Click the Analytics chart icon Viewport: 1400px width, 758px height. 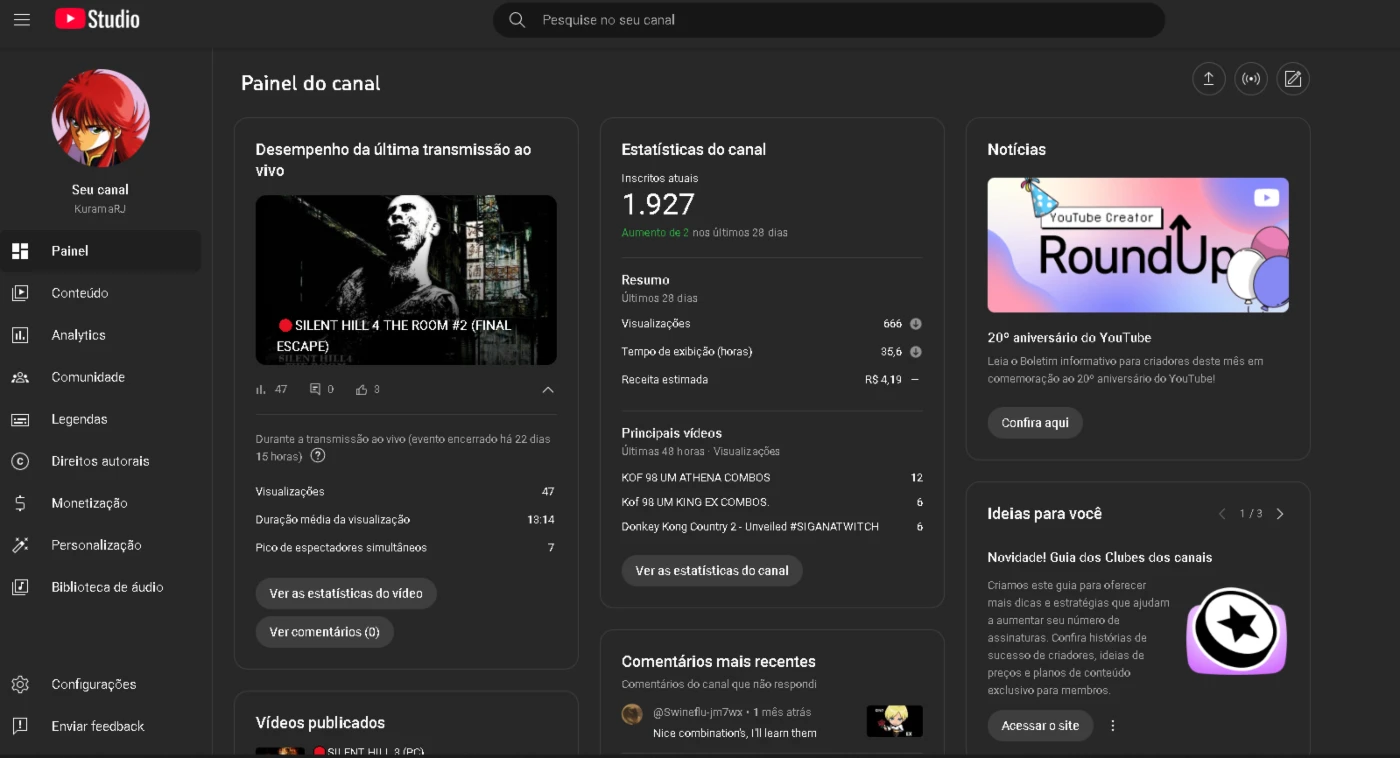pos(20,335)
